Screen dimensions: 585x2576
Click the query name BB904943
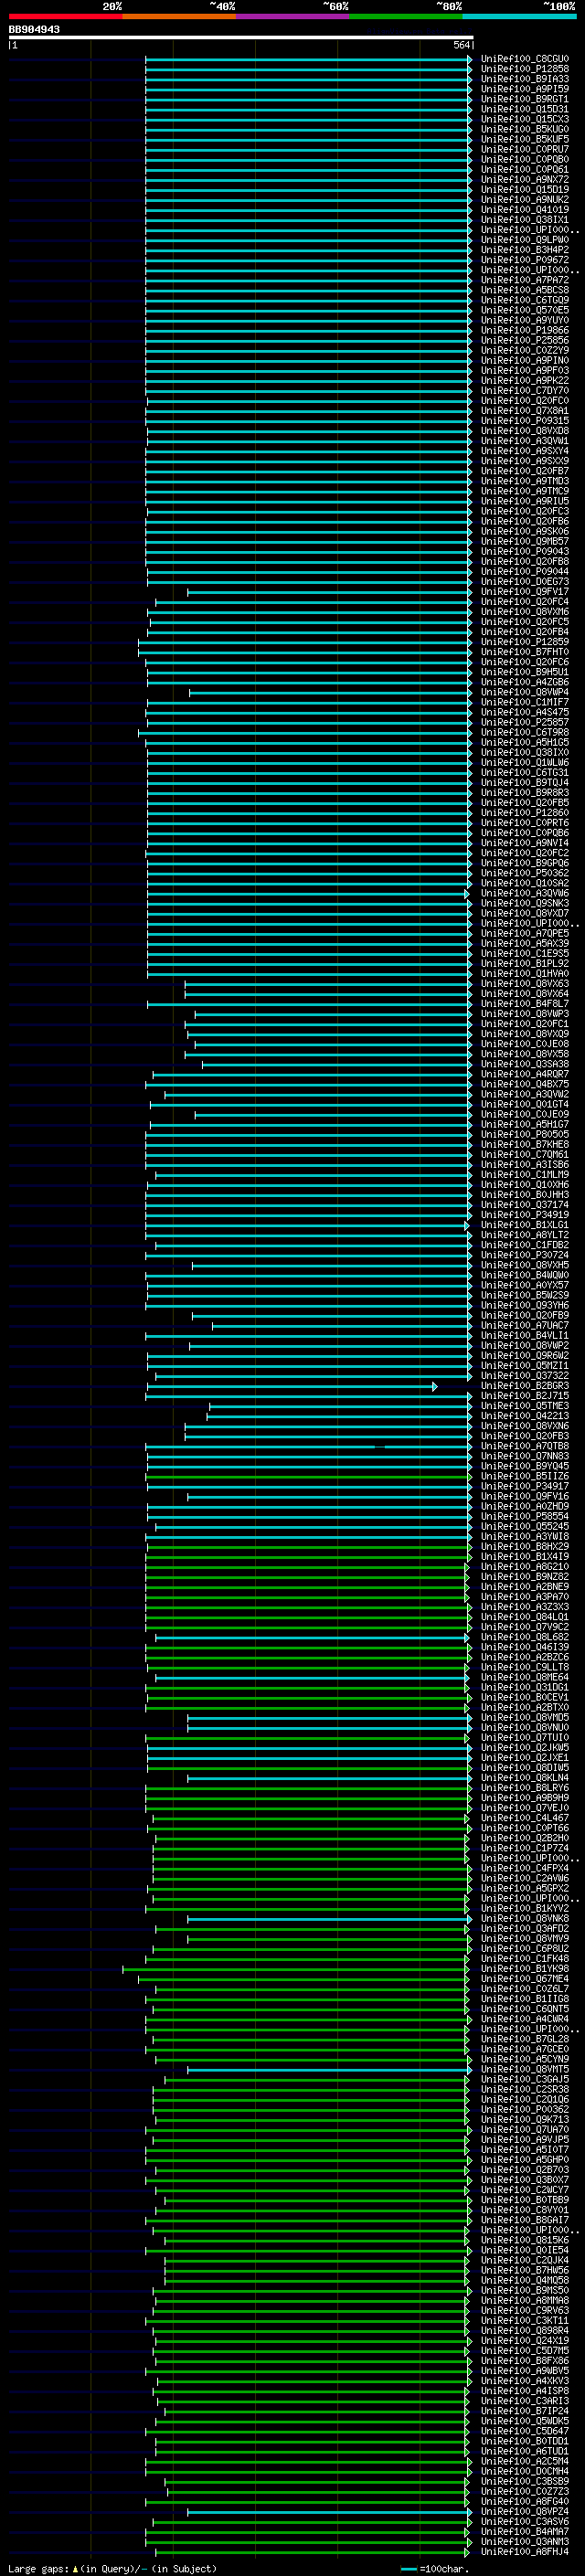(x=34, y=30)
